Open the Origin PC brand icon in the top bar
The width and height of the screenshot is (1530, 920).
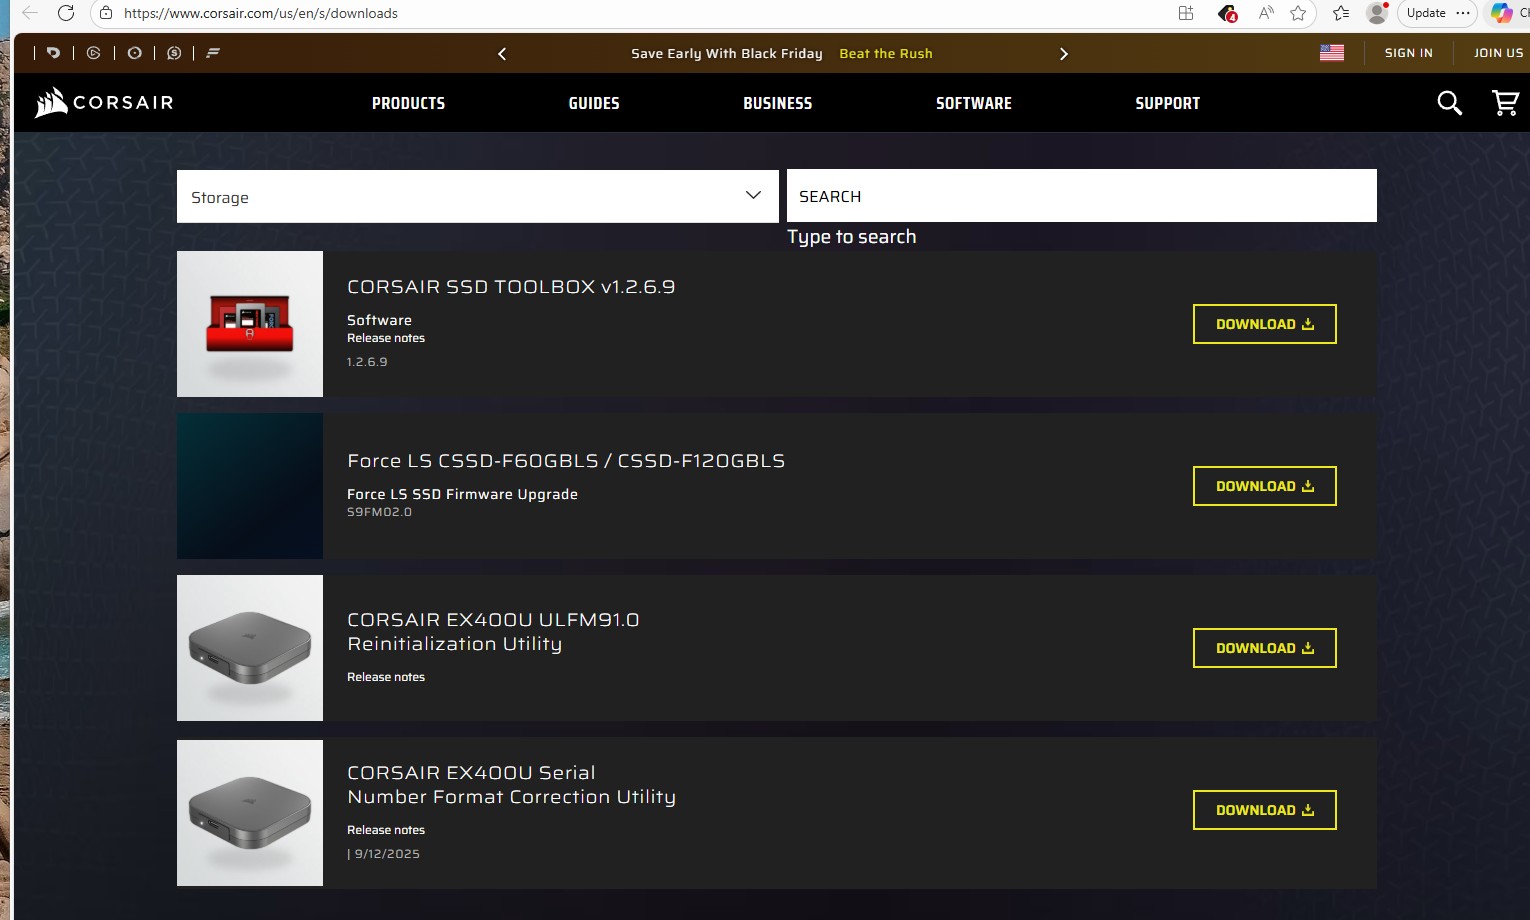tap(53, 53)
